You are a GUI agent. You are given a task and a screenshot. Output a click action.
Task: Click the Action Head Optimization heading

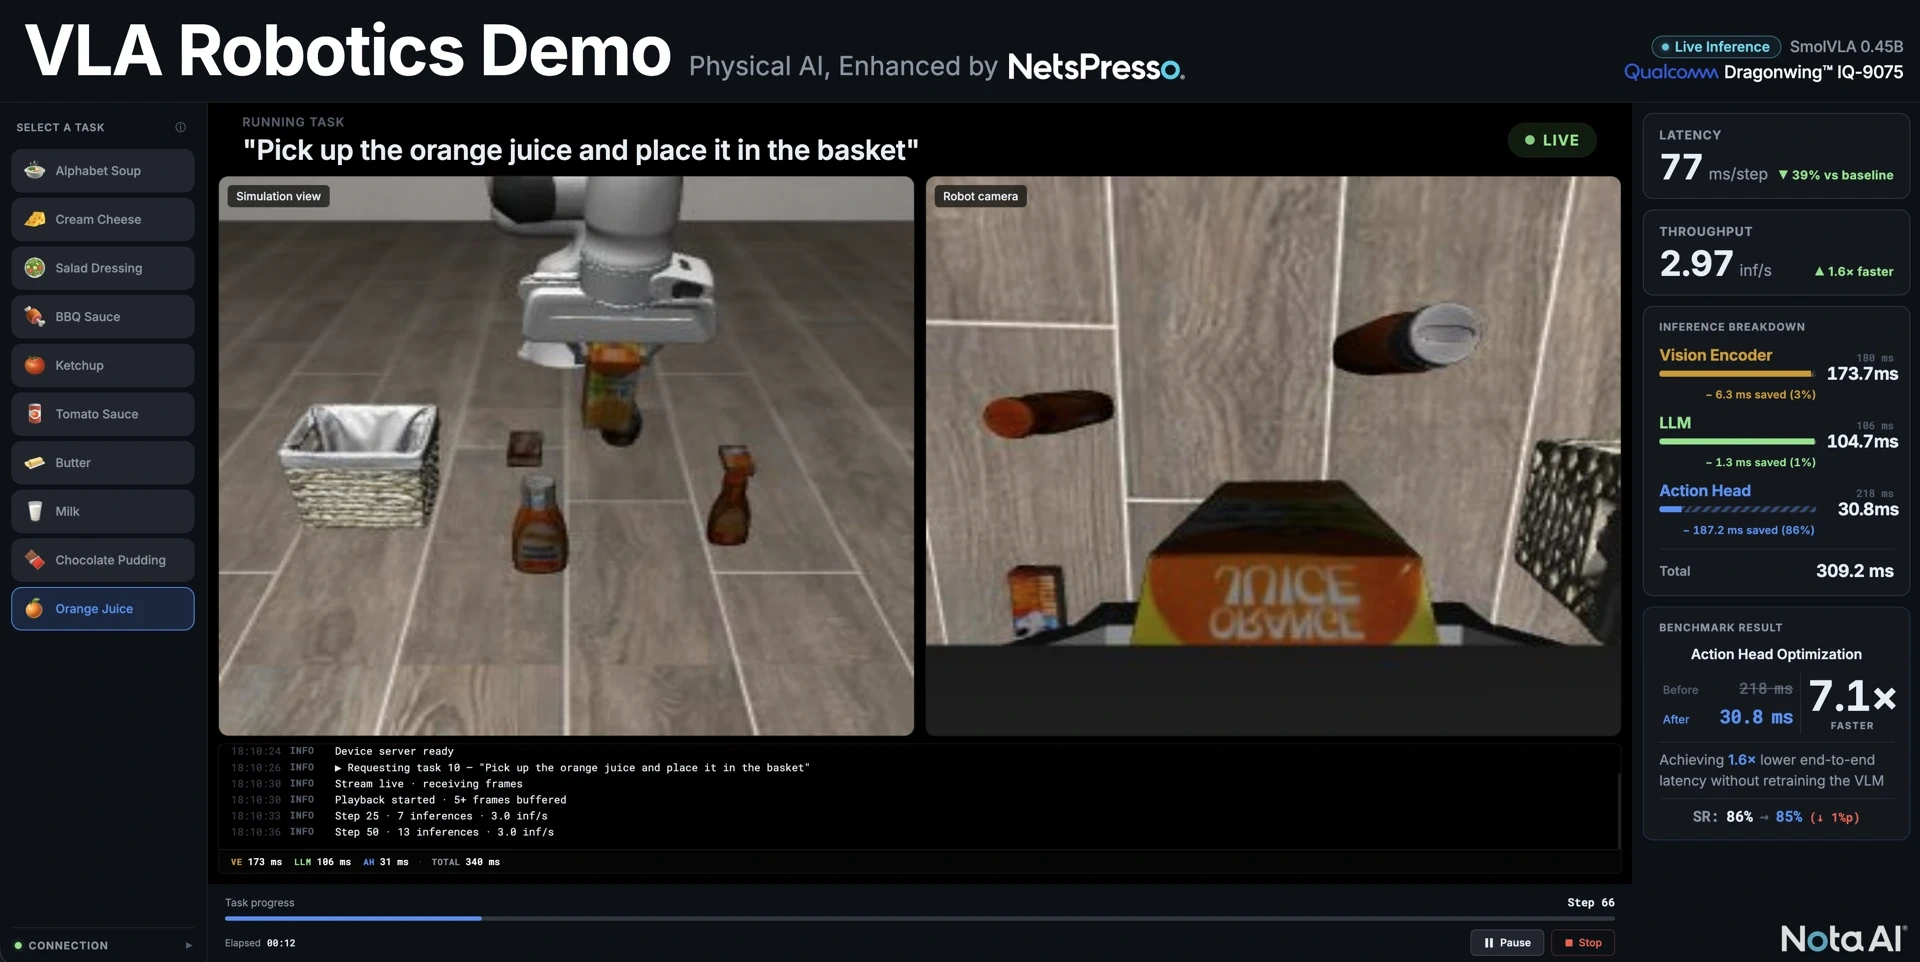[x=1776, y=654]
